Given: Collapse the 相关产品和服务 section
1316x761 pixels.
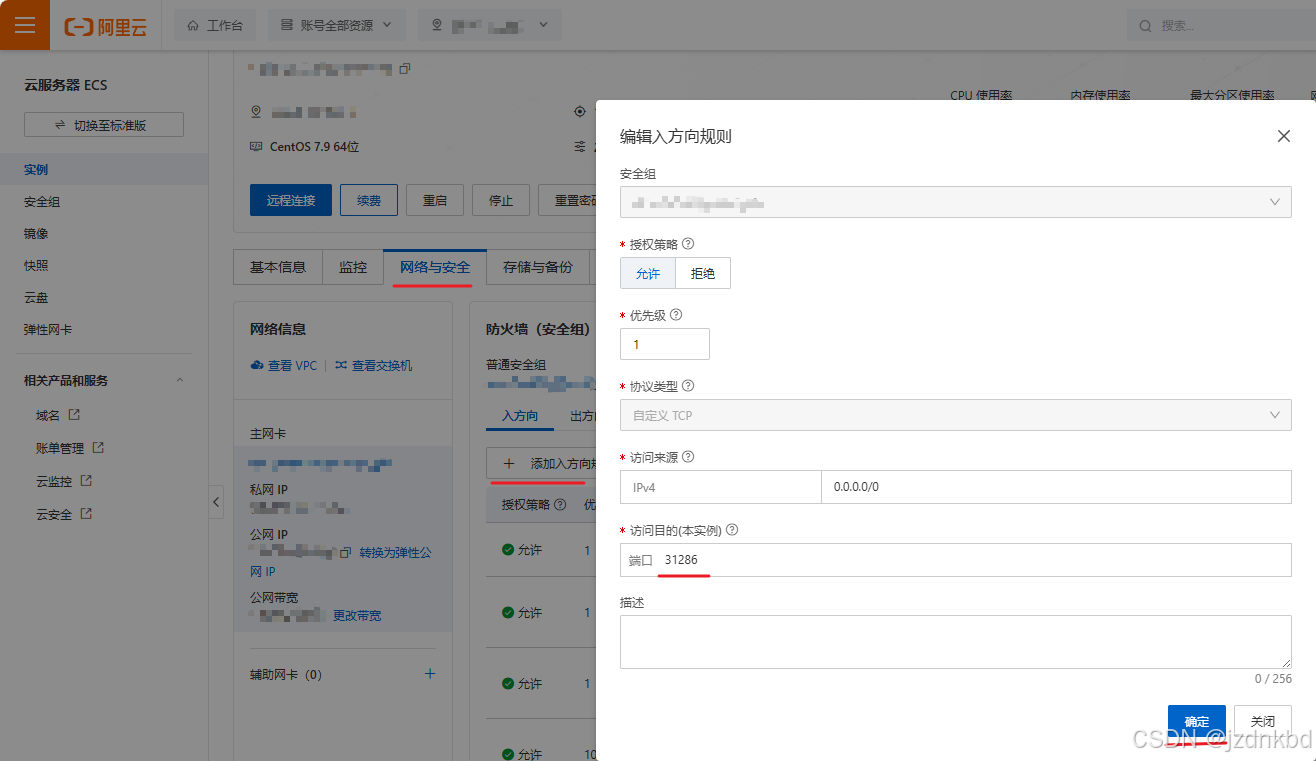Looking at the screenshot, I should click(x=180, y=380).
